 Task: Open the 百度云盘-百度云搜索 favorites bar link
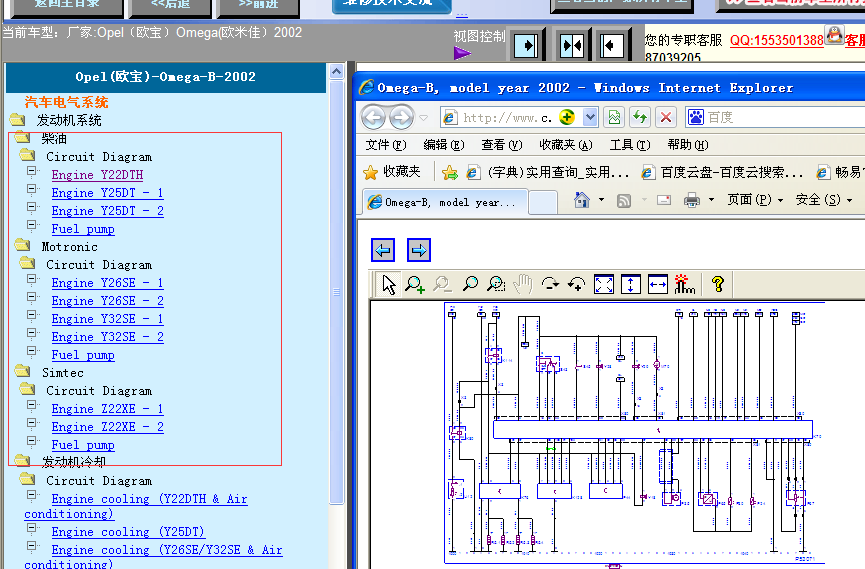click(722, 173)
